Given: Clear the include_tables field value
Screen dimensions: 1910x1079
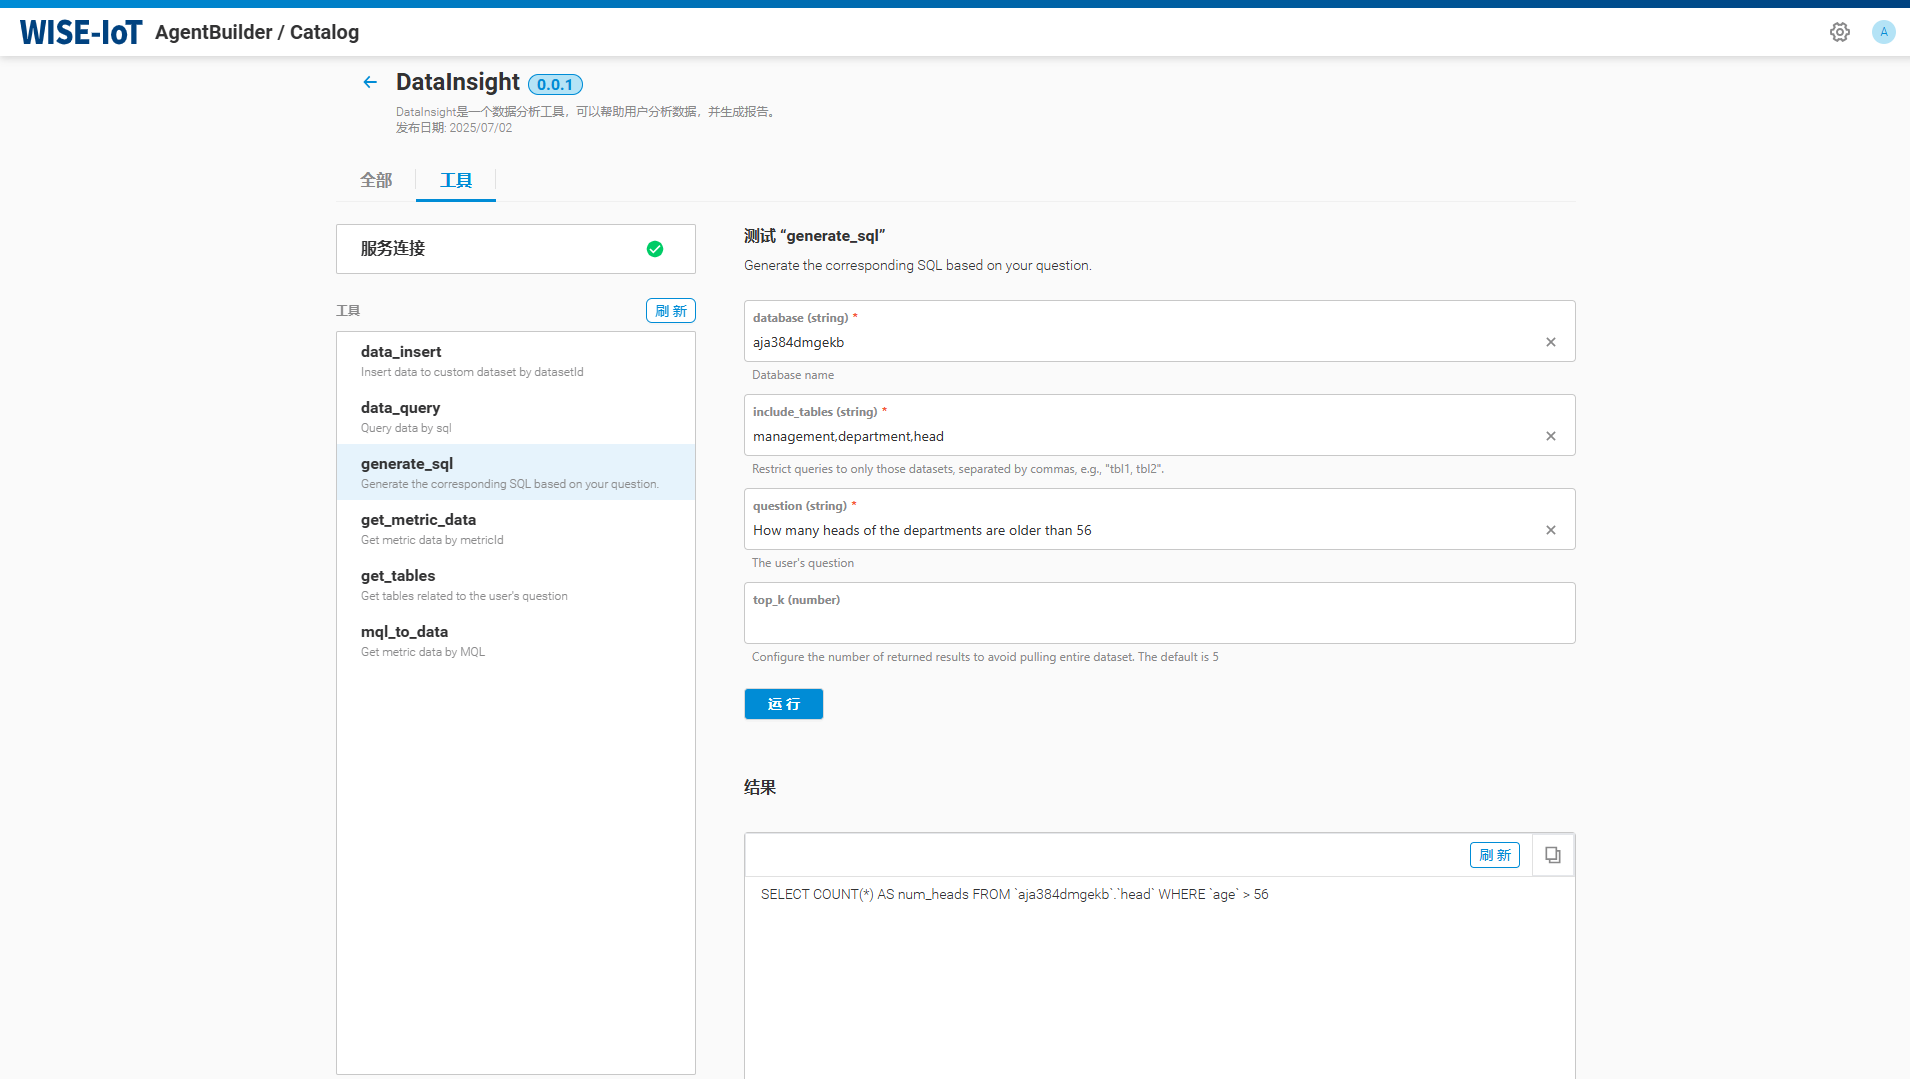Looking at the screenshot, I should [x=1550, y=436].
